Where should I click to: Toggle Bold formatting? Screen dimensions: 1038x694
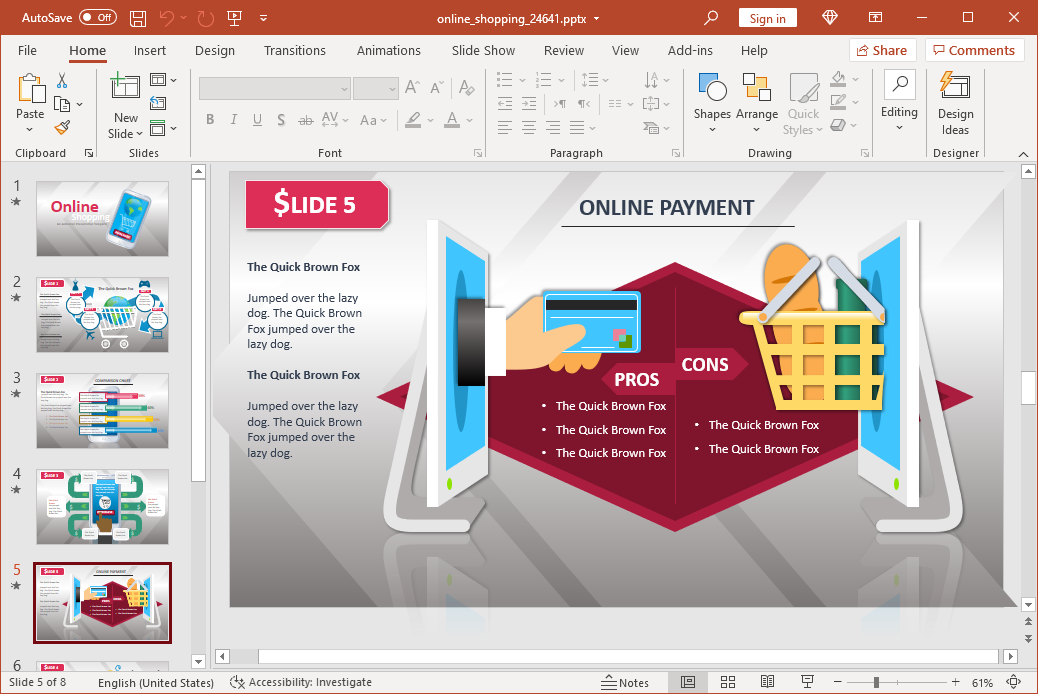point(210,120)
